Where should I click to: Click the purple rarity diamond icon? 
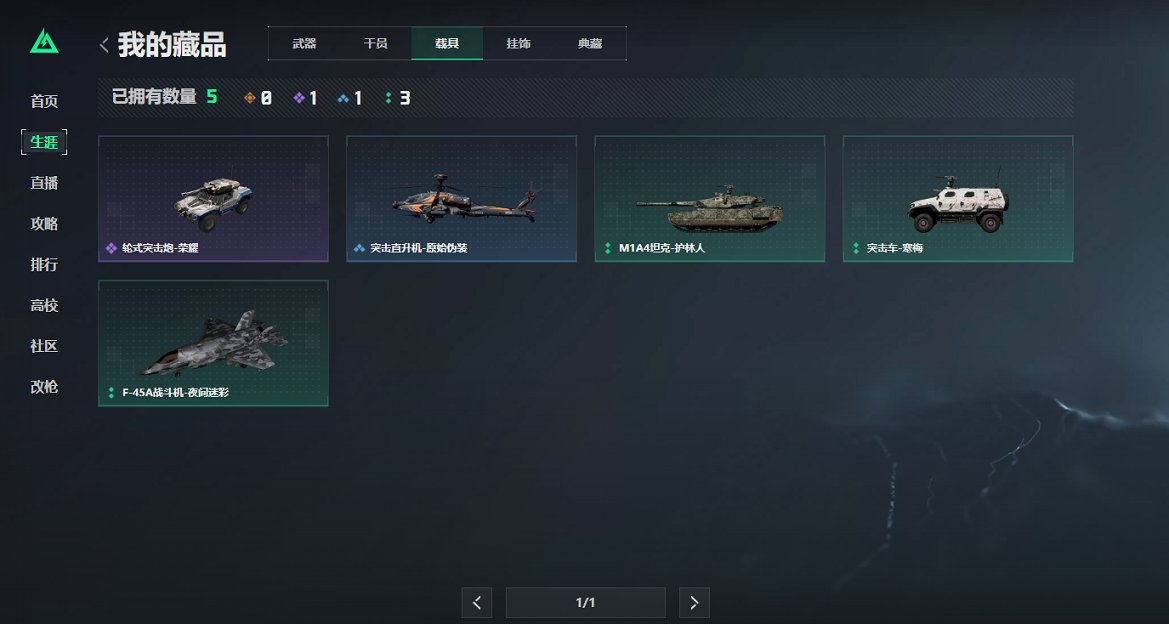tap(299, 98)
